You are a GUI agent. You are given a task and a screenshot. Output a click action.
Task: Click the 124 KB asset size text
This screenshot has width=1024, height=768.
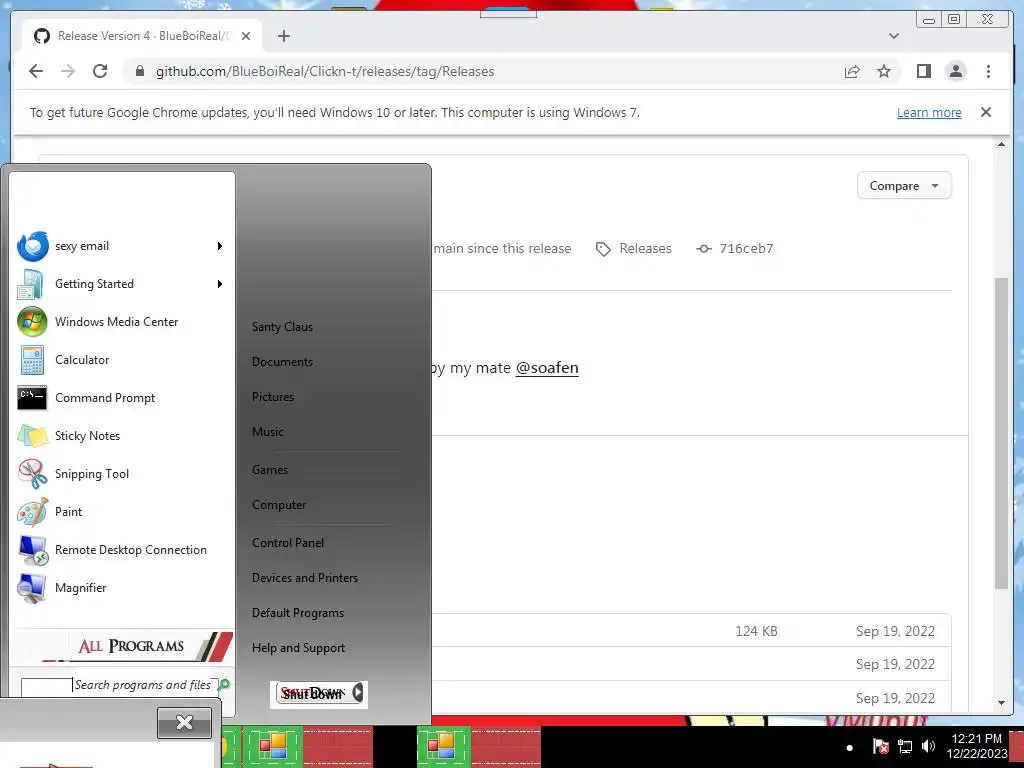pos(756,632)
